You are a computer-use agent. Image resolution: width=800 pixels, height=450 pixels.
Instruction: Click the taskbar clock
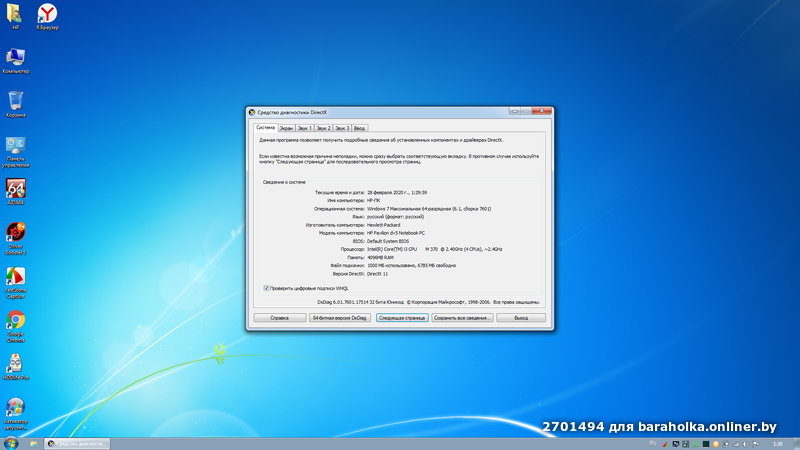point(778,444)
